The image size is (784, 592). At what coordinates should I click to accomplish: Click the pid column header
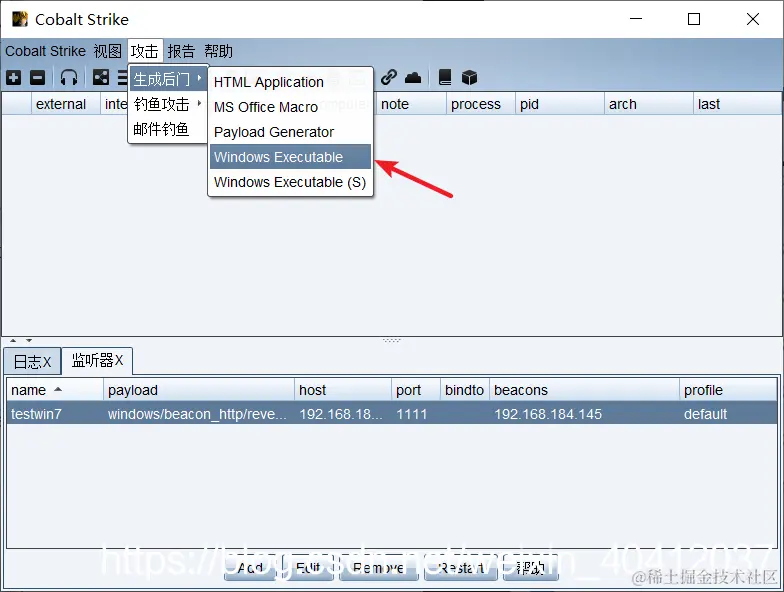coord(560,104)
